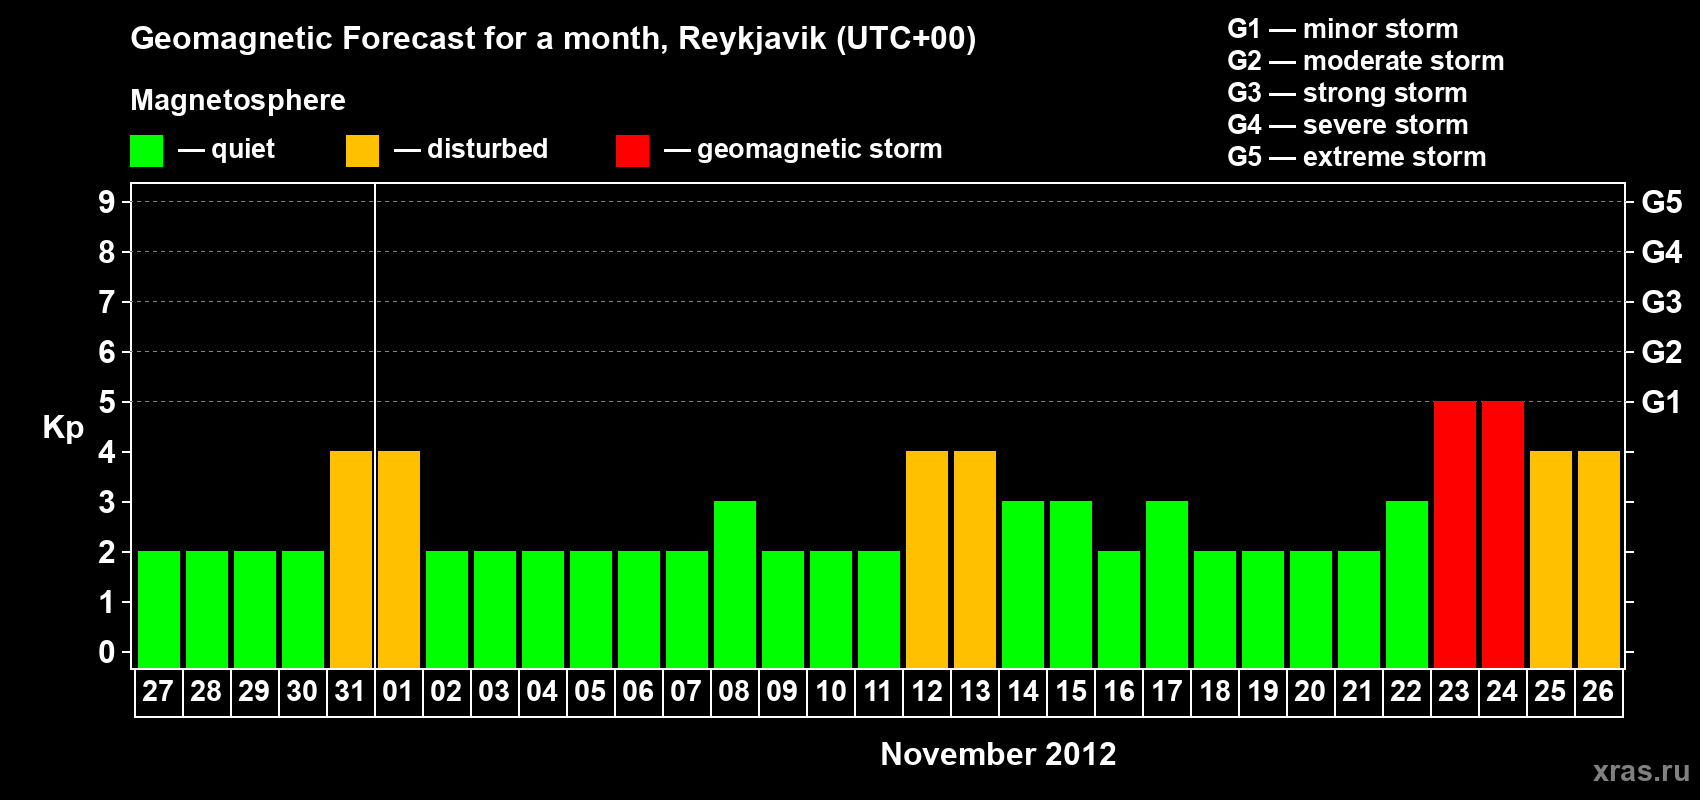Click Kp value 9 on left axis
Screen dimensions: 1700x800
click(107, 202)
